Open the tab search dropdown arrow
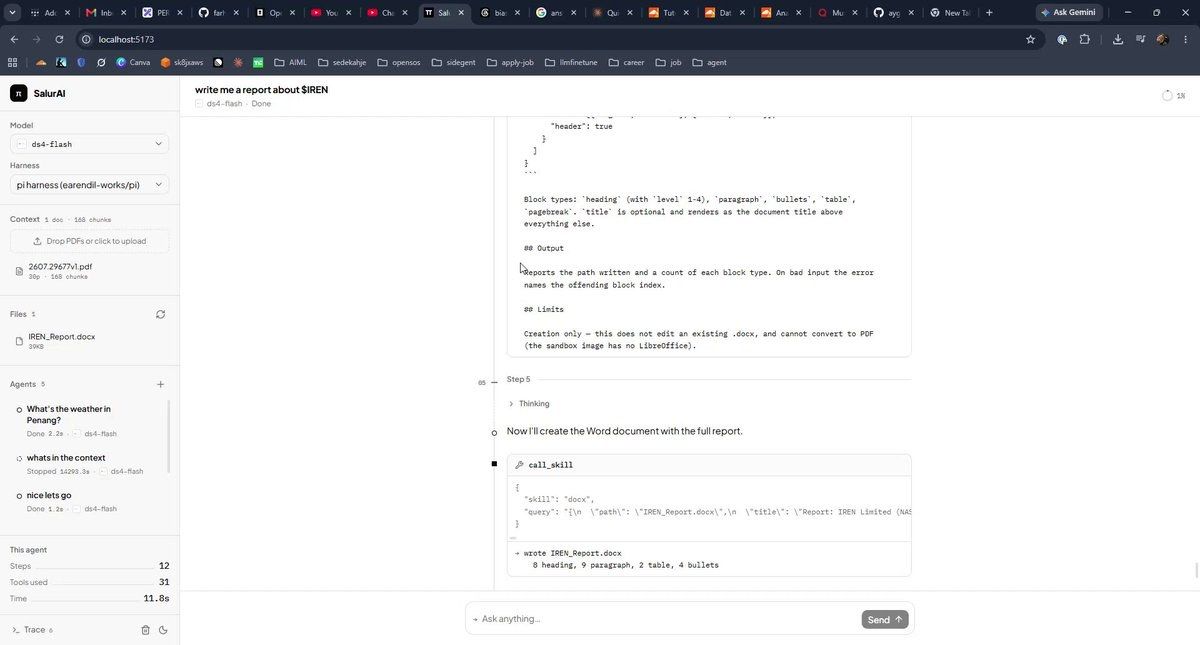Screen dimensions: 1200x645 pos(13,13)
